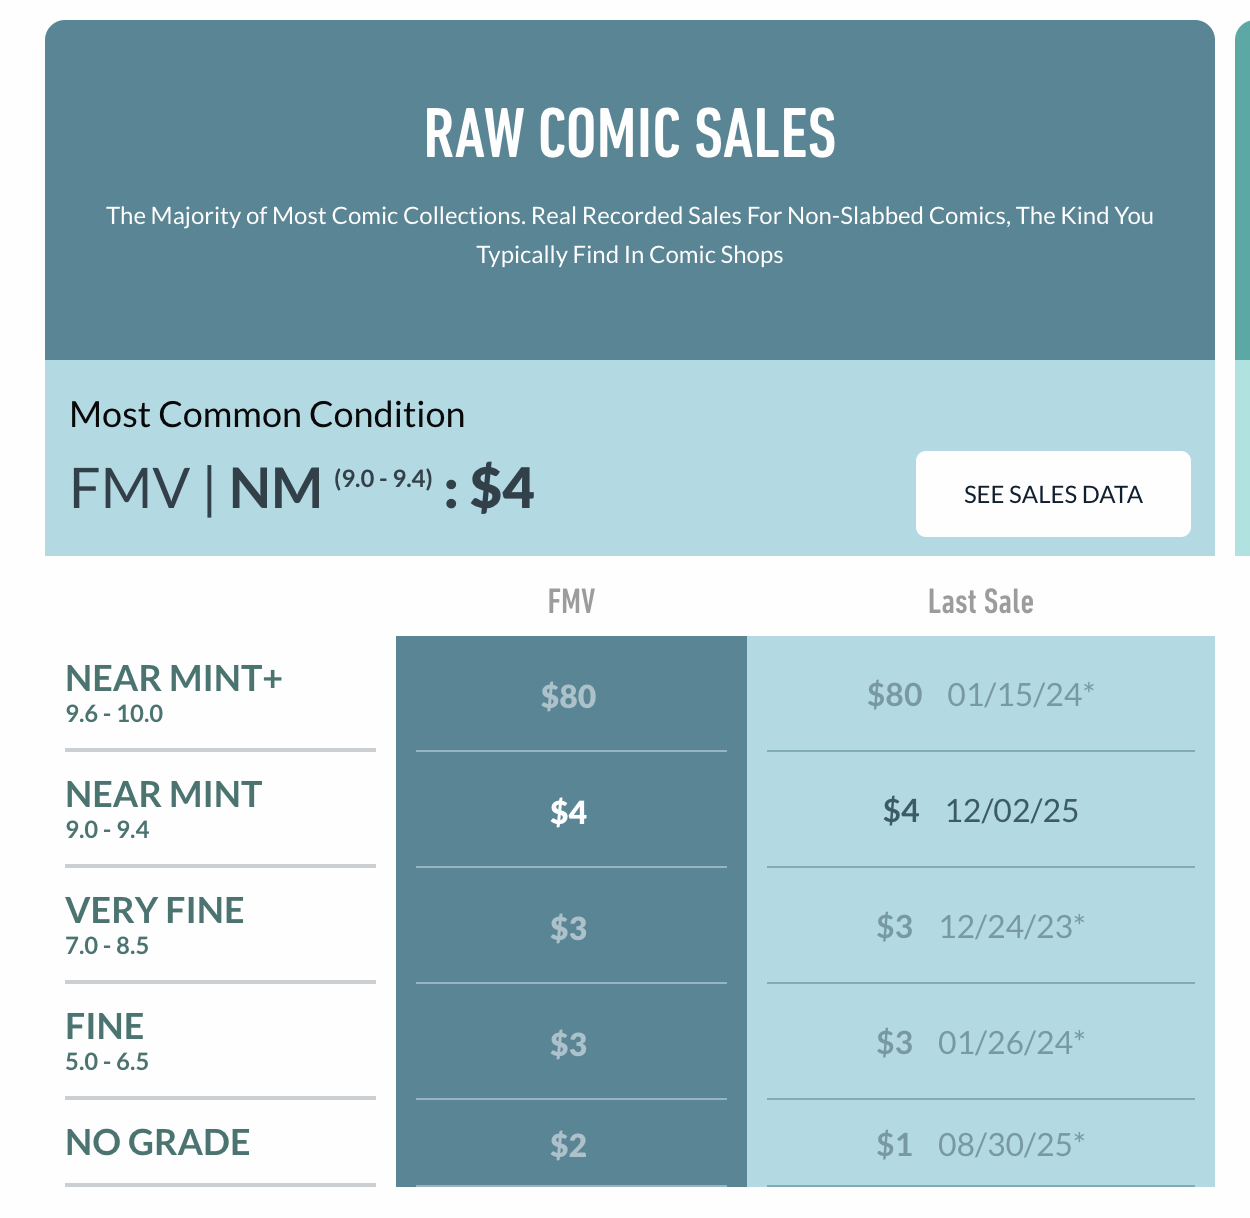
Task: Click the $3 FMV cell for Fine
Action: 569,1044
